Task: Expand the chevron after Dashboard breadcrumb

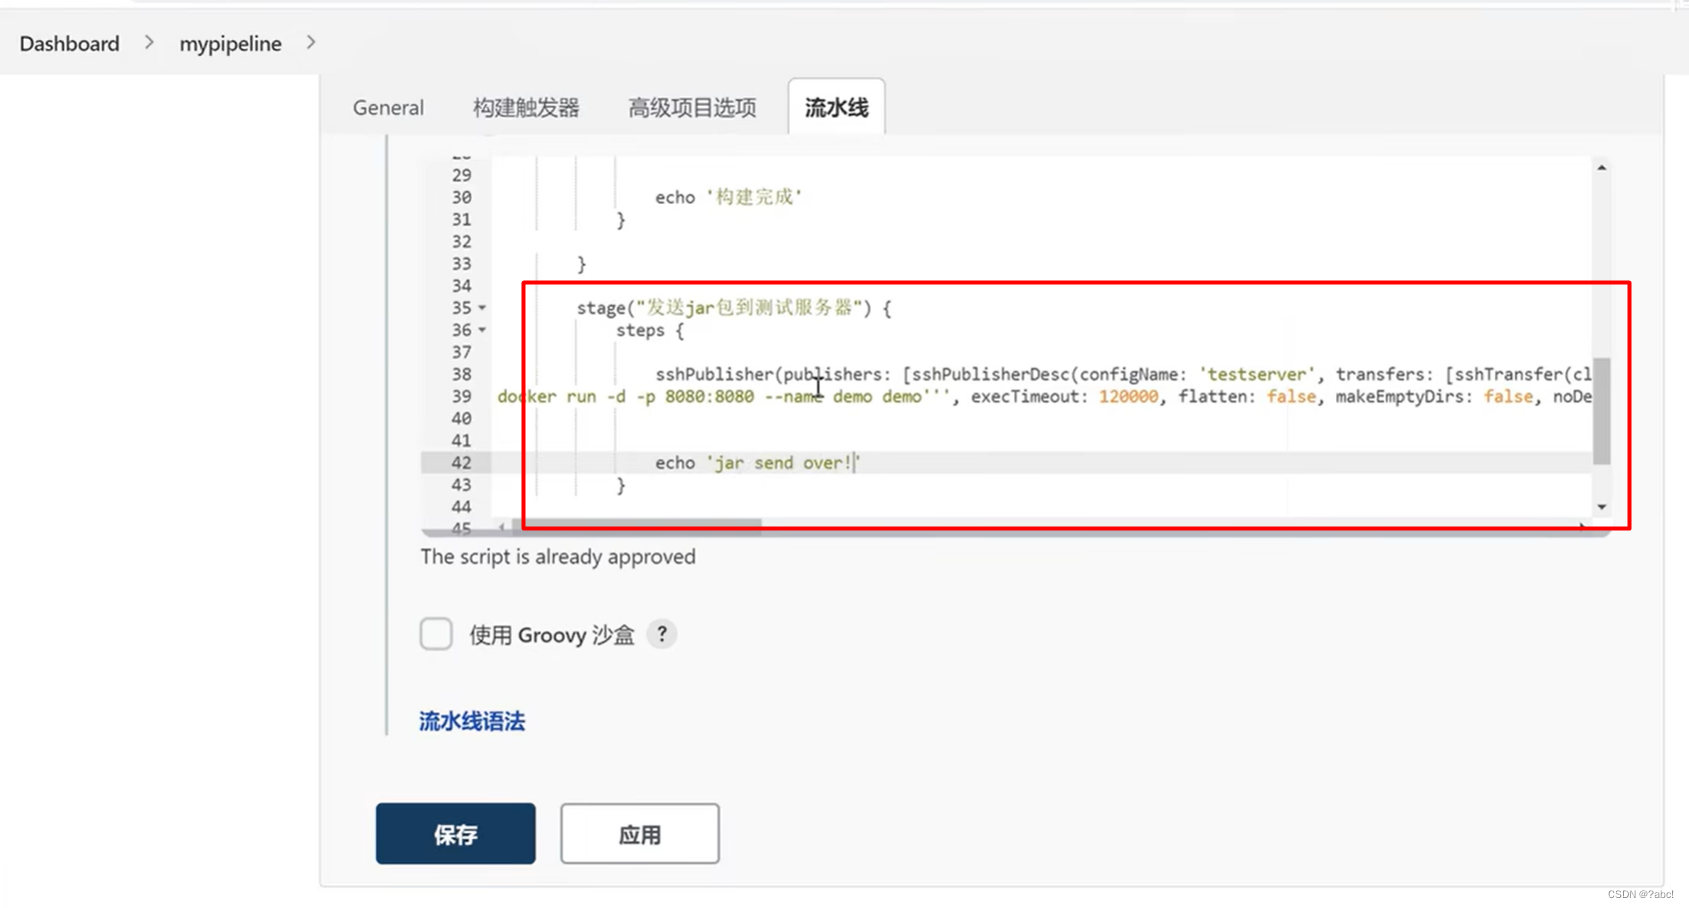Action: pos(149,42)
